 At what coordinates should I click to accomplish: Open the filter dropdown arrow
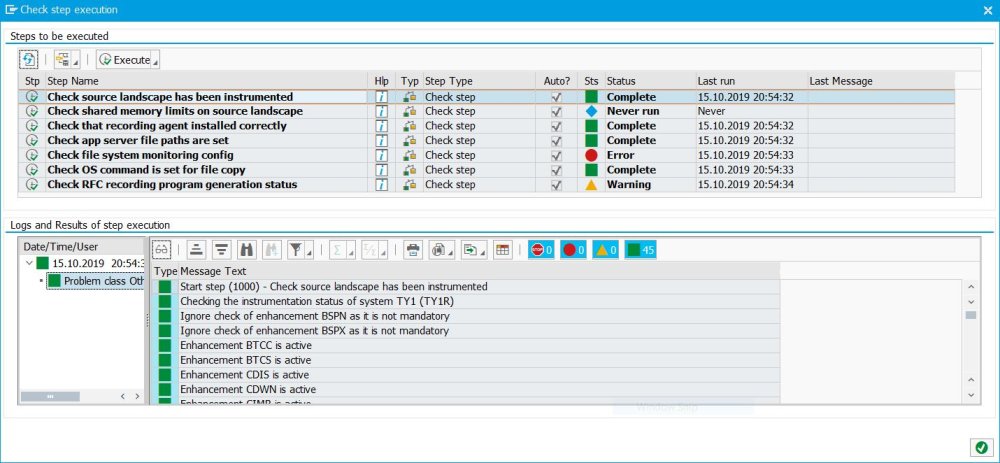309,250
